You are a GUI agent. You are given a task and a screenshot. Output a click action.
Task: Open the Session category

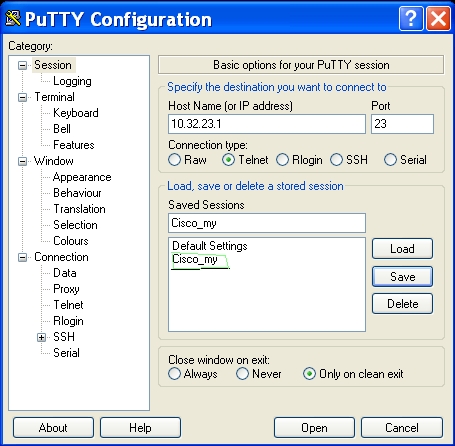(x=53, y=65)
